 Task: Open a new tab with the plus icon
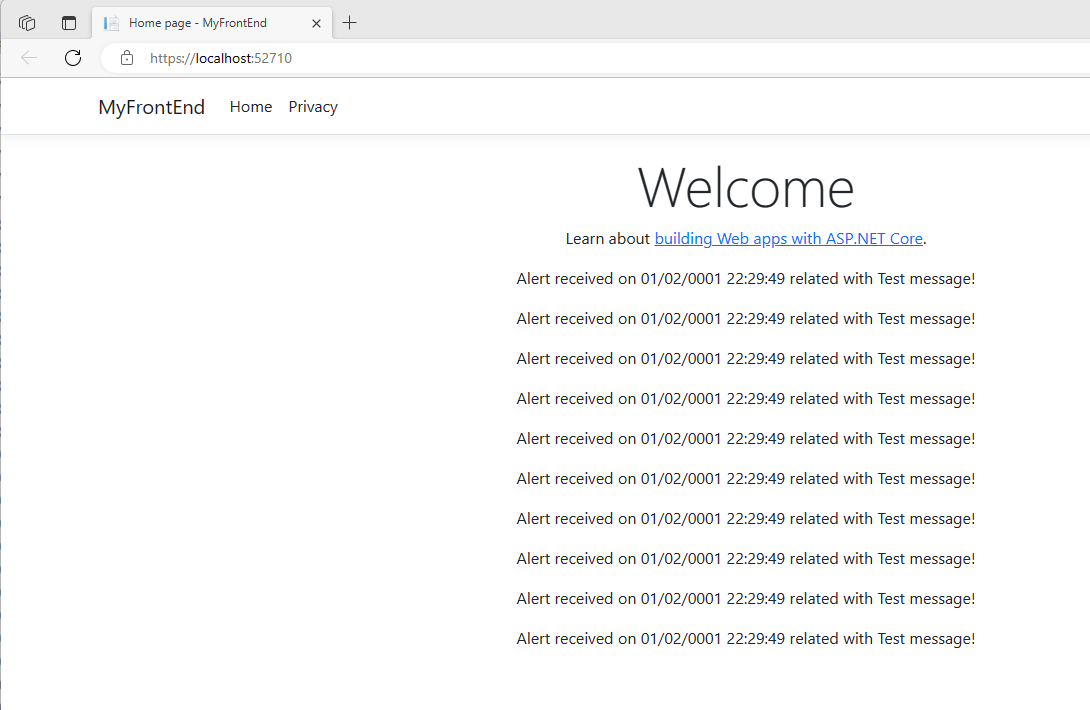click(x=349, y=22)
